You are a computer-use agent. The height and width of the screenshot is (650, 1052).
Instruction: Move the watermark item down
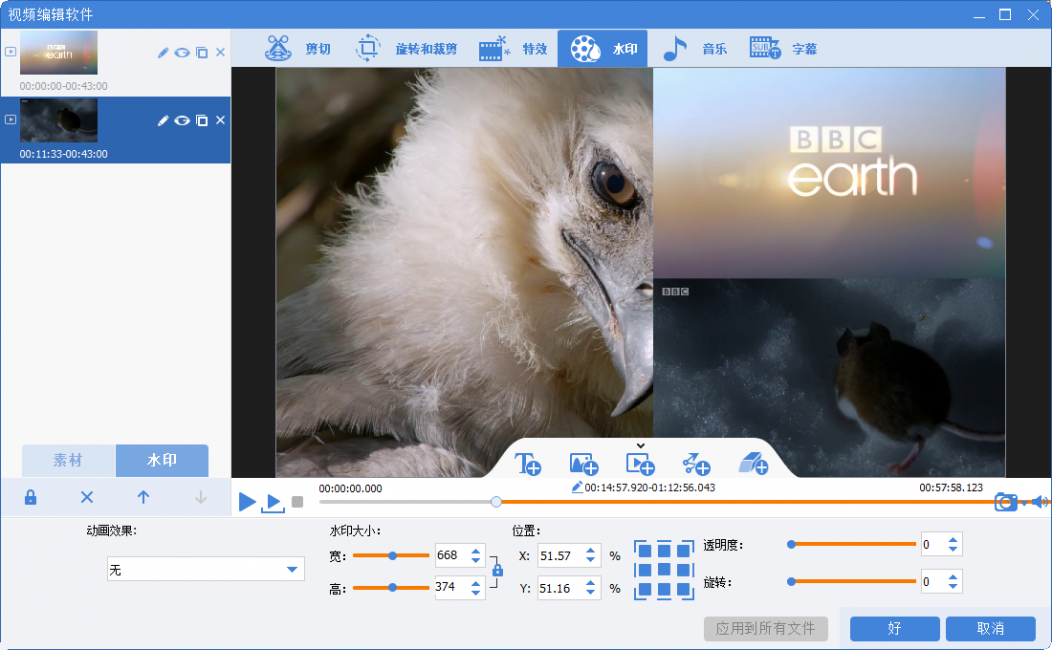(200, 498)
